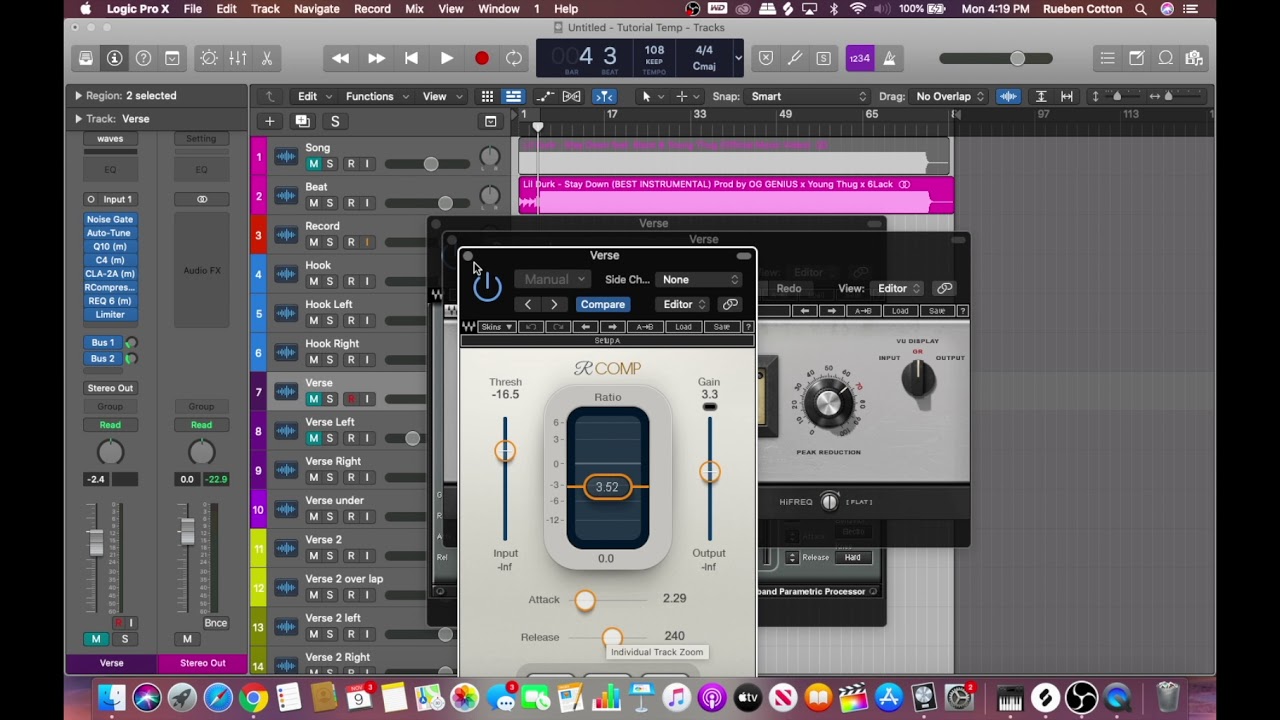Open the Track menu
This screenshot has height=720, width=1280.
click(265, 9)
